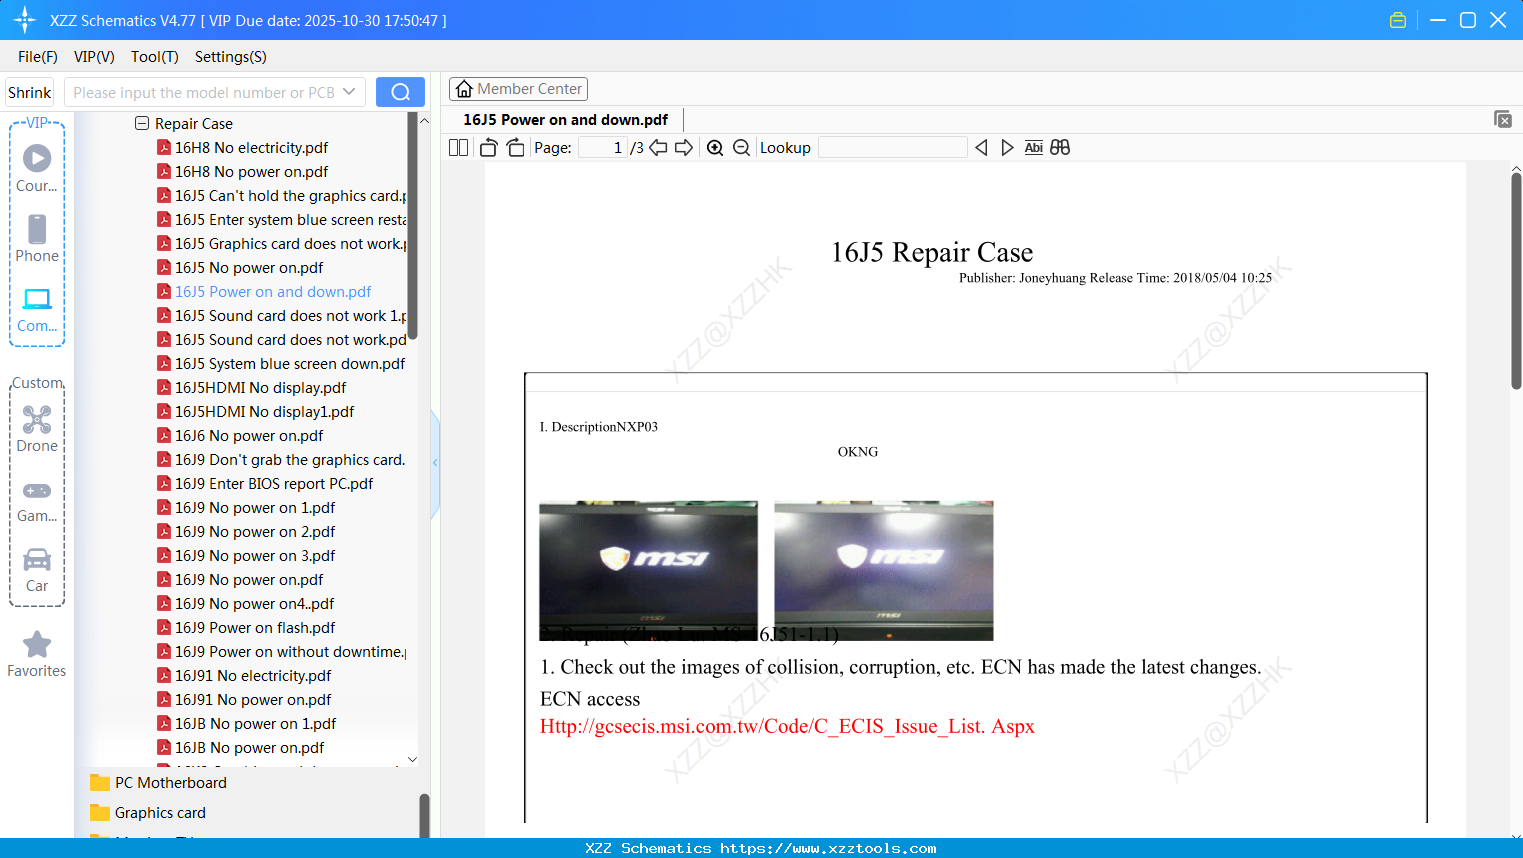Collapse the left panel with the side handle
This screenshot has width=1523, height=858.
click(x=435, y=463)
